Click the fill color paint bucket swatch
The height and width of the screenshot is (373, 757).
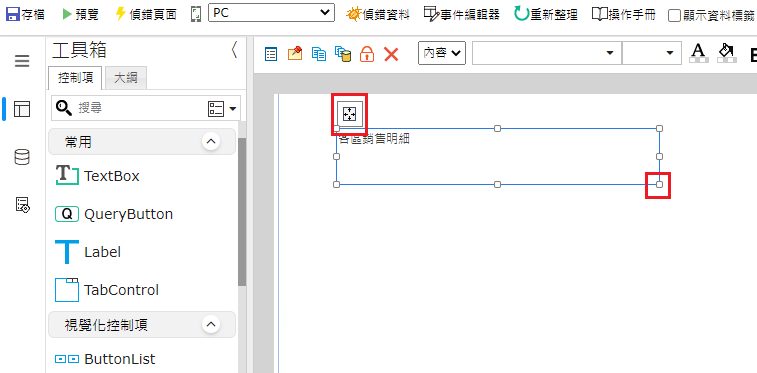pyautogui.click(x=727, y=53)
